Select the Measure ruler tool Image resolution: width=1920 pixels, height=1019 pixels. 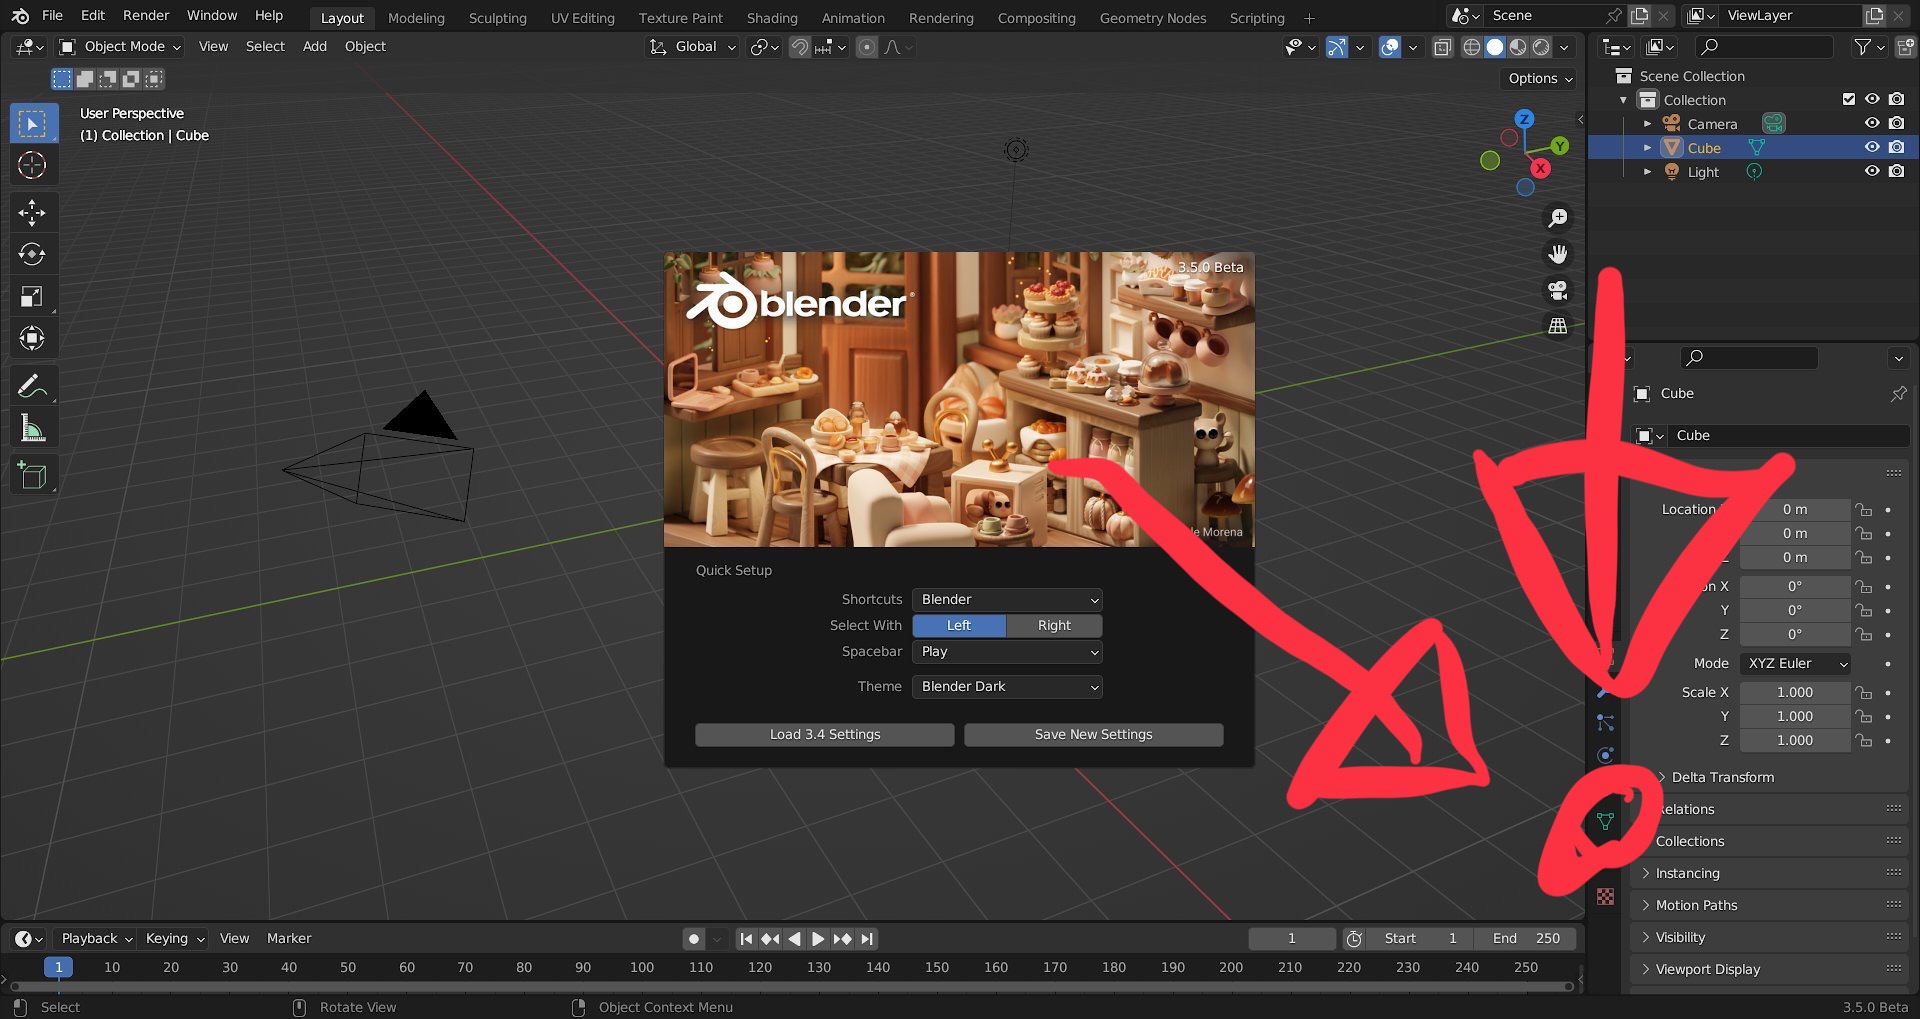(32, 429)
